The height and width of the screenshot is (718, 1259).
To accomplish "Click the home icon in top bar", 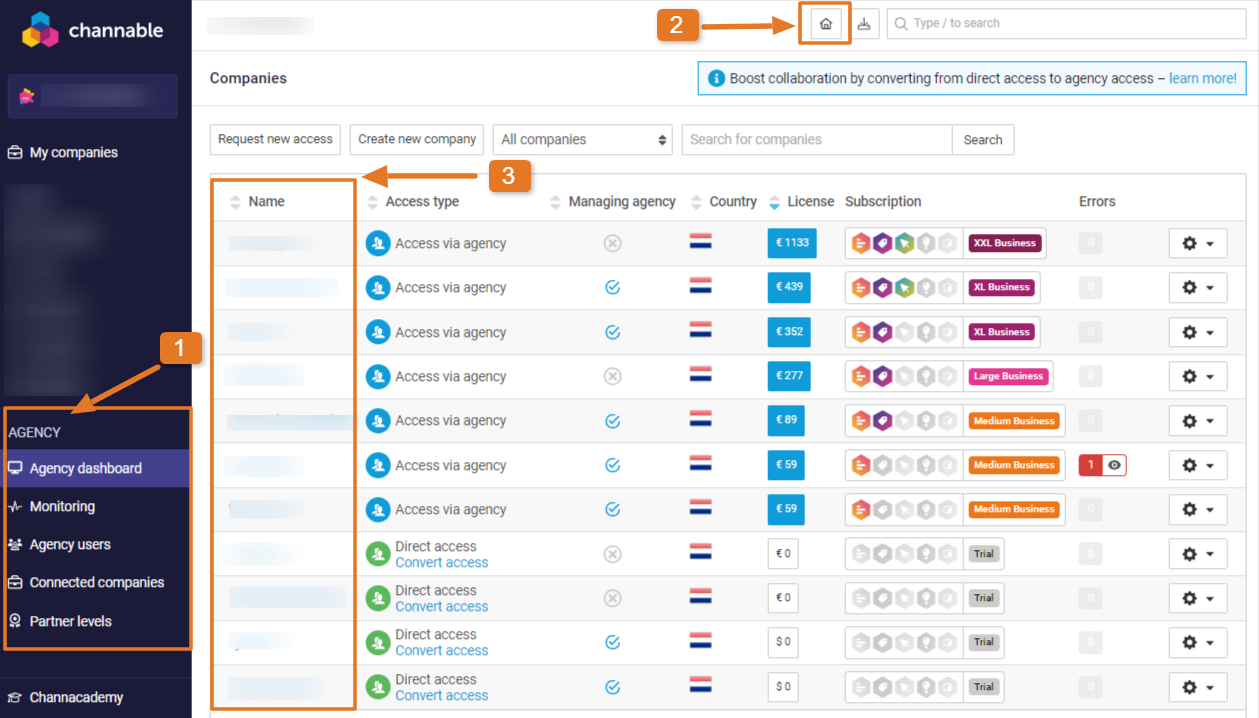I will 825,24.
